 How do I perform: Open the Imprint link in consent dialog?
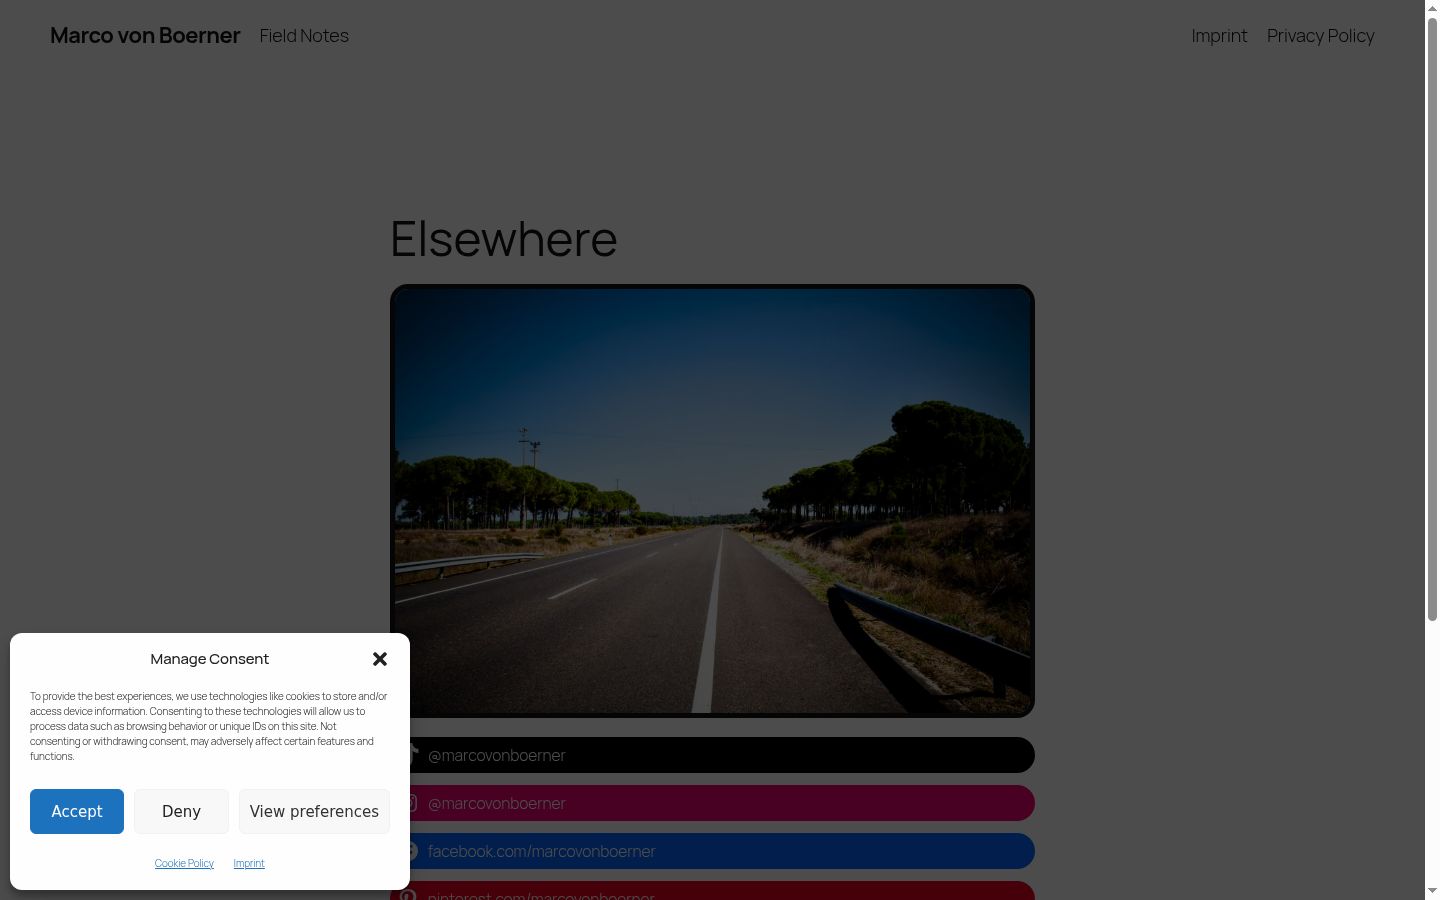[x=249, y=863]
